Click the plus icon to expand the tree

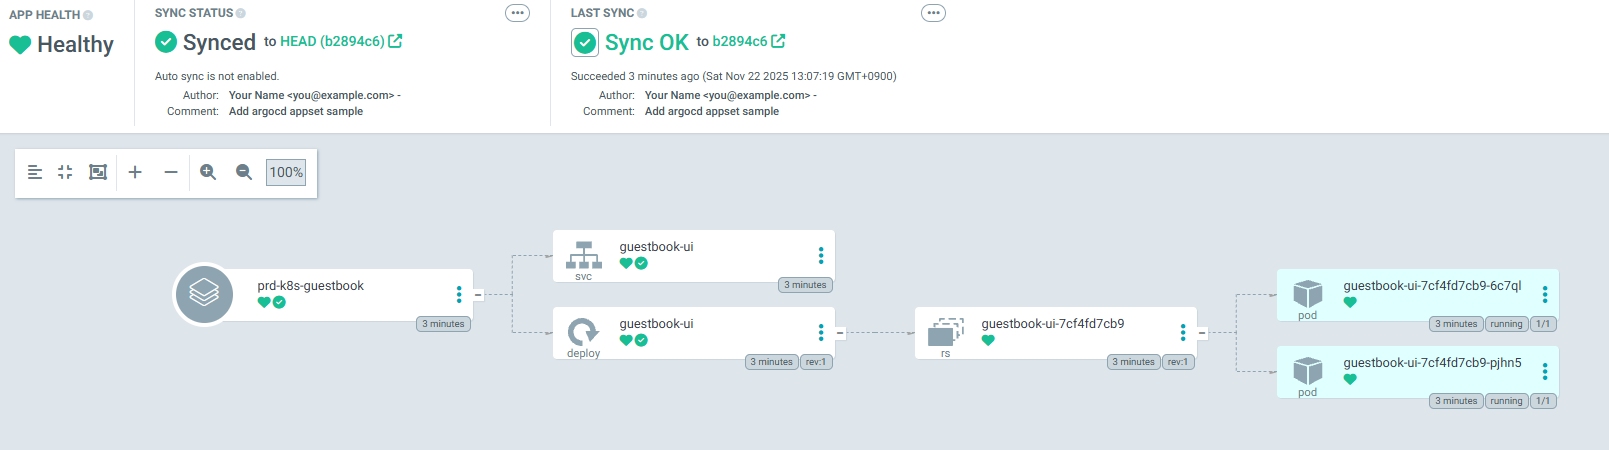click(135, 172)
